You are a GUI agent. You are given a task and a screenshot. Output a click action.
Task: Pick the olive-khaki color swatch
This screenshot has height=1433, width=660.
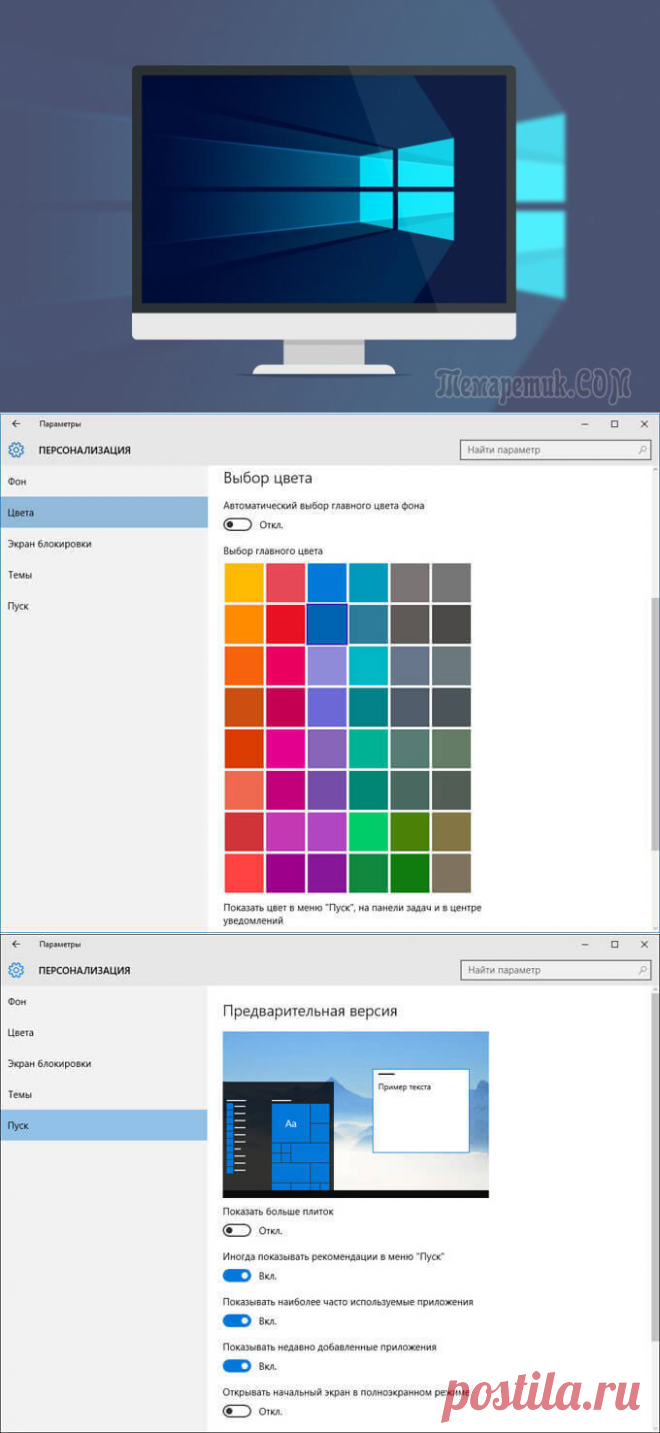tap(452, 832)
